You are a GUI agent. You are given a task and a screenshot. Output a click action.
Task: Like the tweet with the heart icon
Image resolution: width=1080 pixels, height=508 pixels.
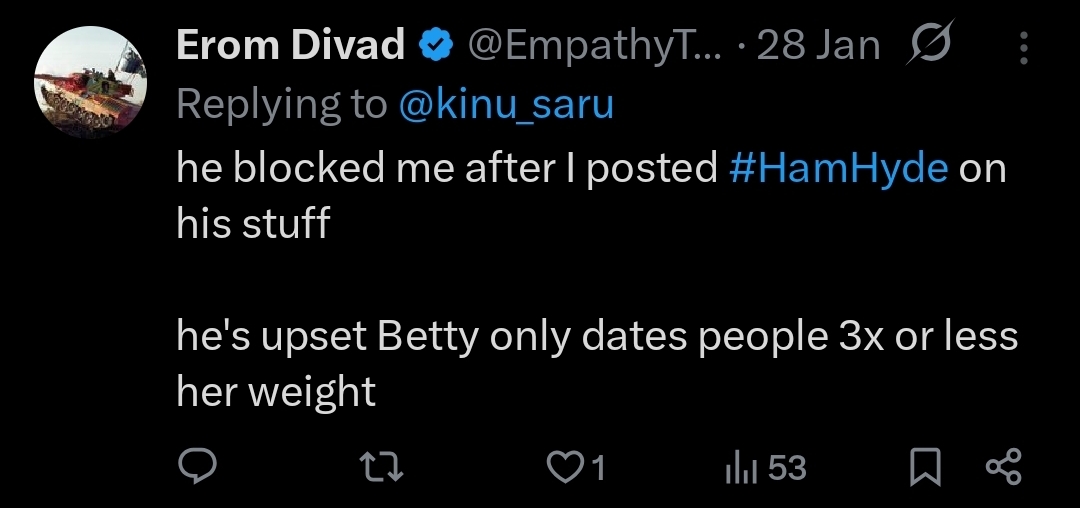(x=564, y=467)
